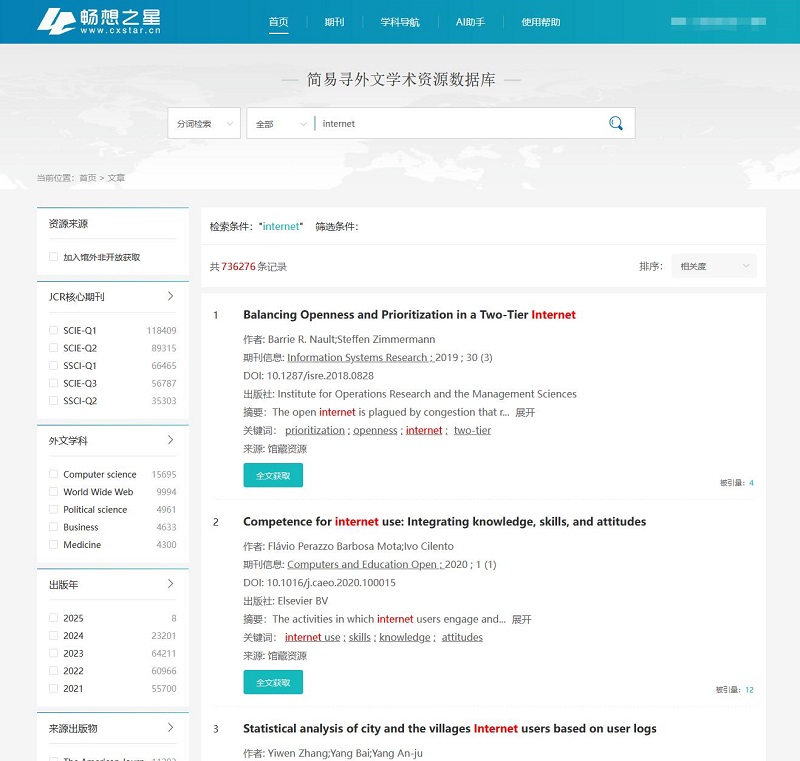Click the blurred user account area

coord(718,21)
